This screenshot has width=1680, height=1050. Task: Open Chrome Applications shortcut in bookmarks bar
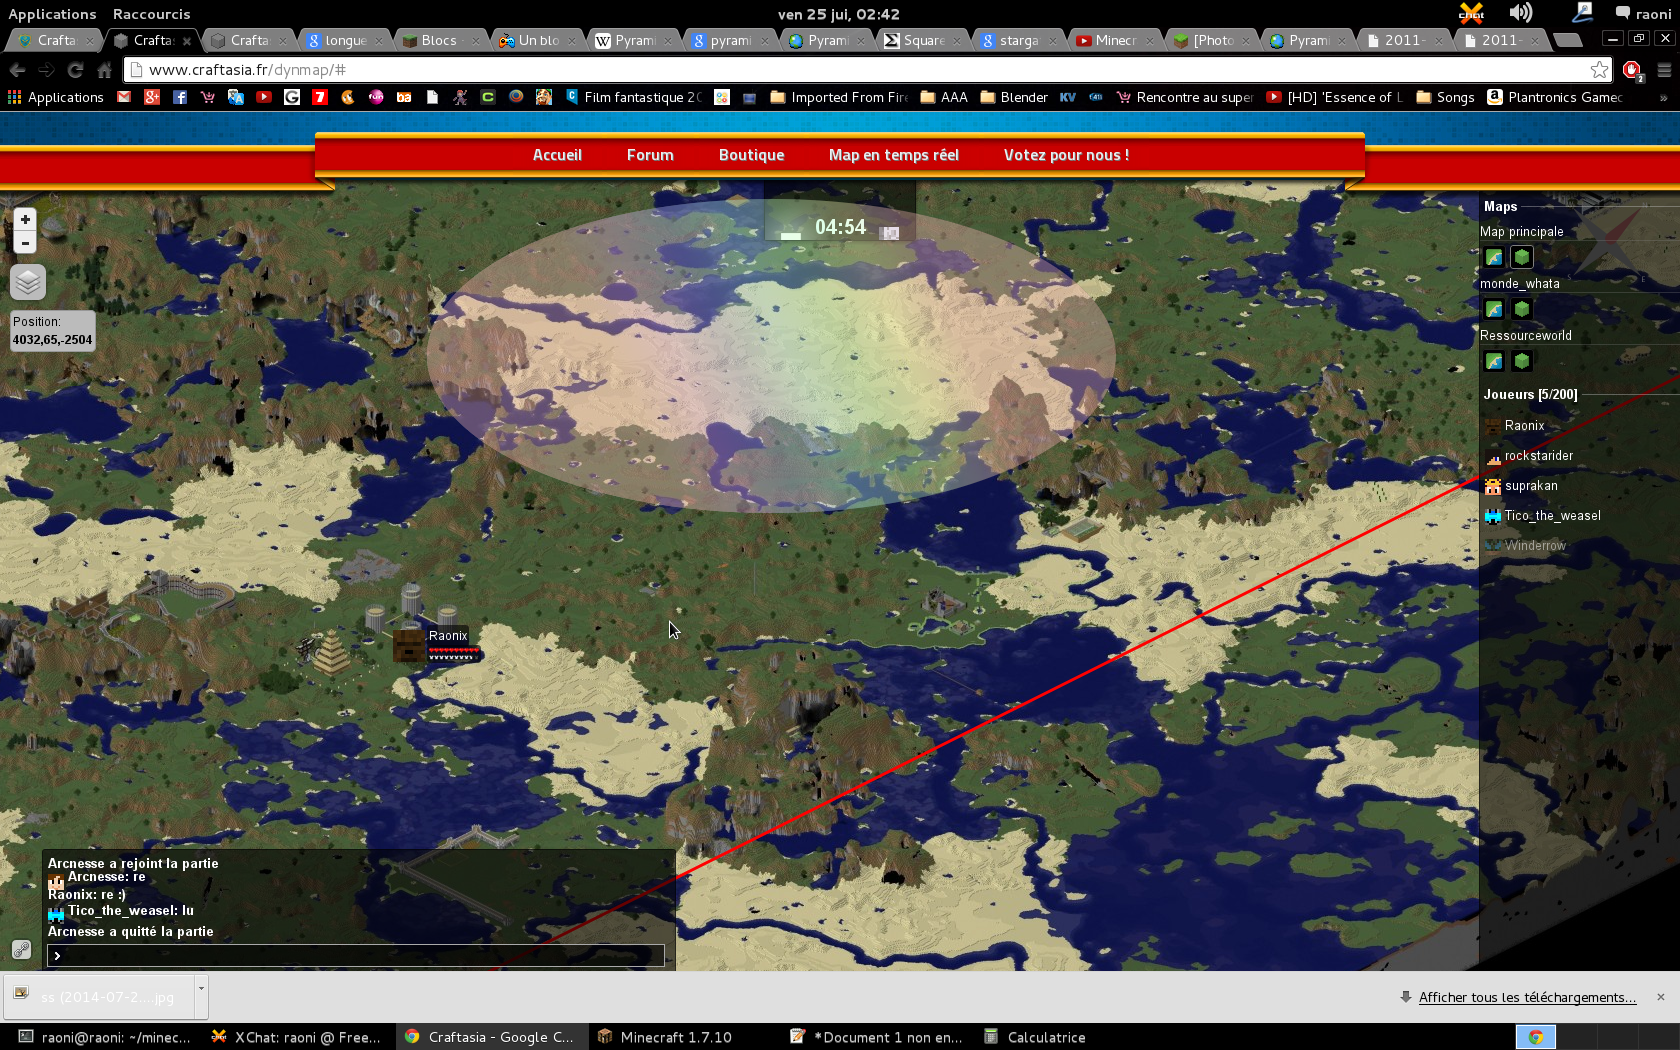coord(56,97)
